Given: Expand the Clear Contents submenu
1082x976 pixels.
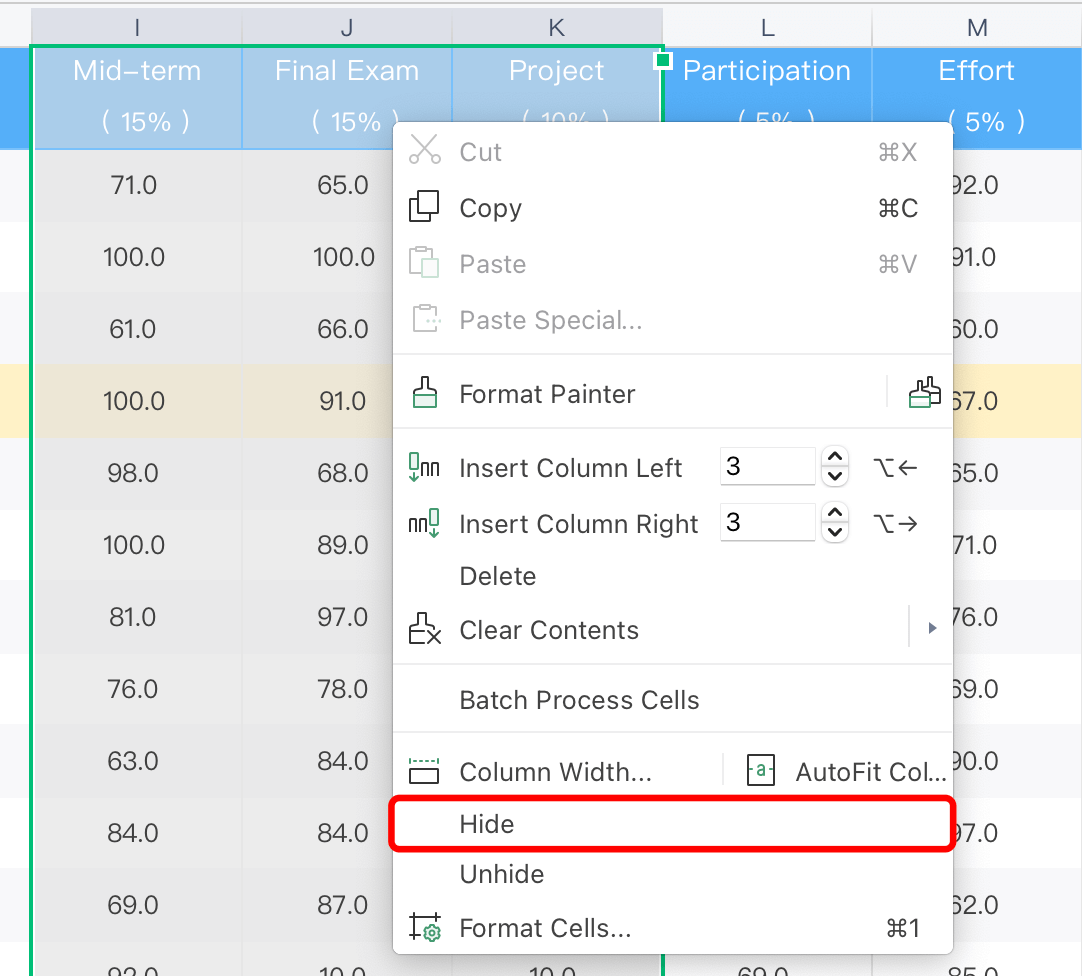Looking at the screenshot, I should click(932, 629).
